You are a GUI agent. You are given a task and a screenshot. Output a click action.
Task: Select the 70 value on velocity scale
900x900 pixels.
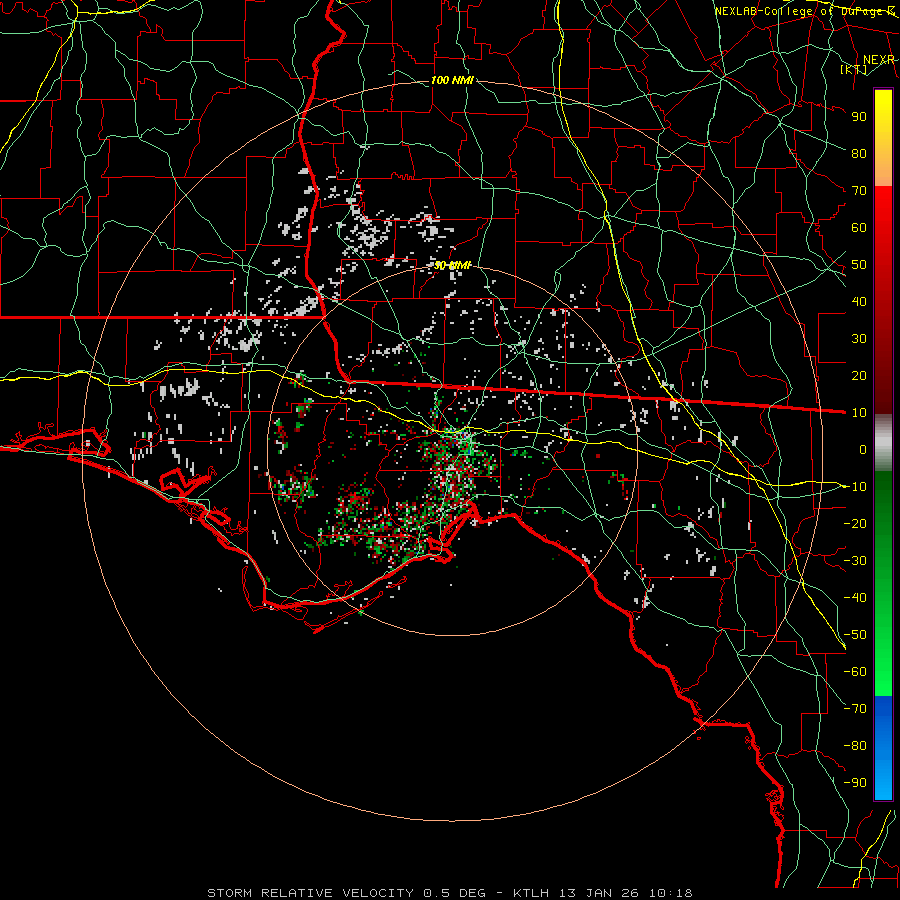click(x=859, y=191)
